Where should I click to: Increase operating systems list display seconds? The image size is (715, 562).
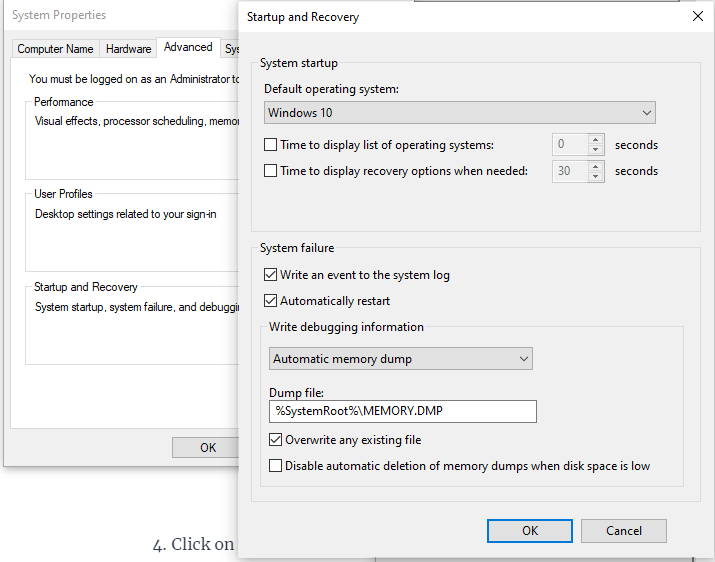point(596,140)
